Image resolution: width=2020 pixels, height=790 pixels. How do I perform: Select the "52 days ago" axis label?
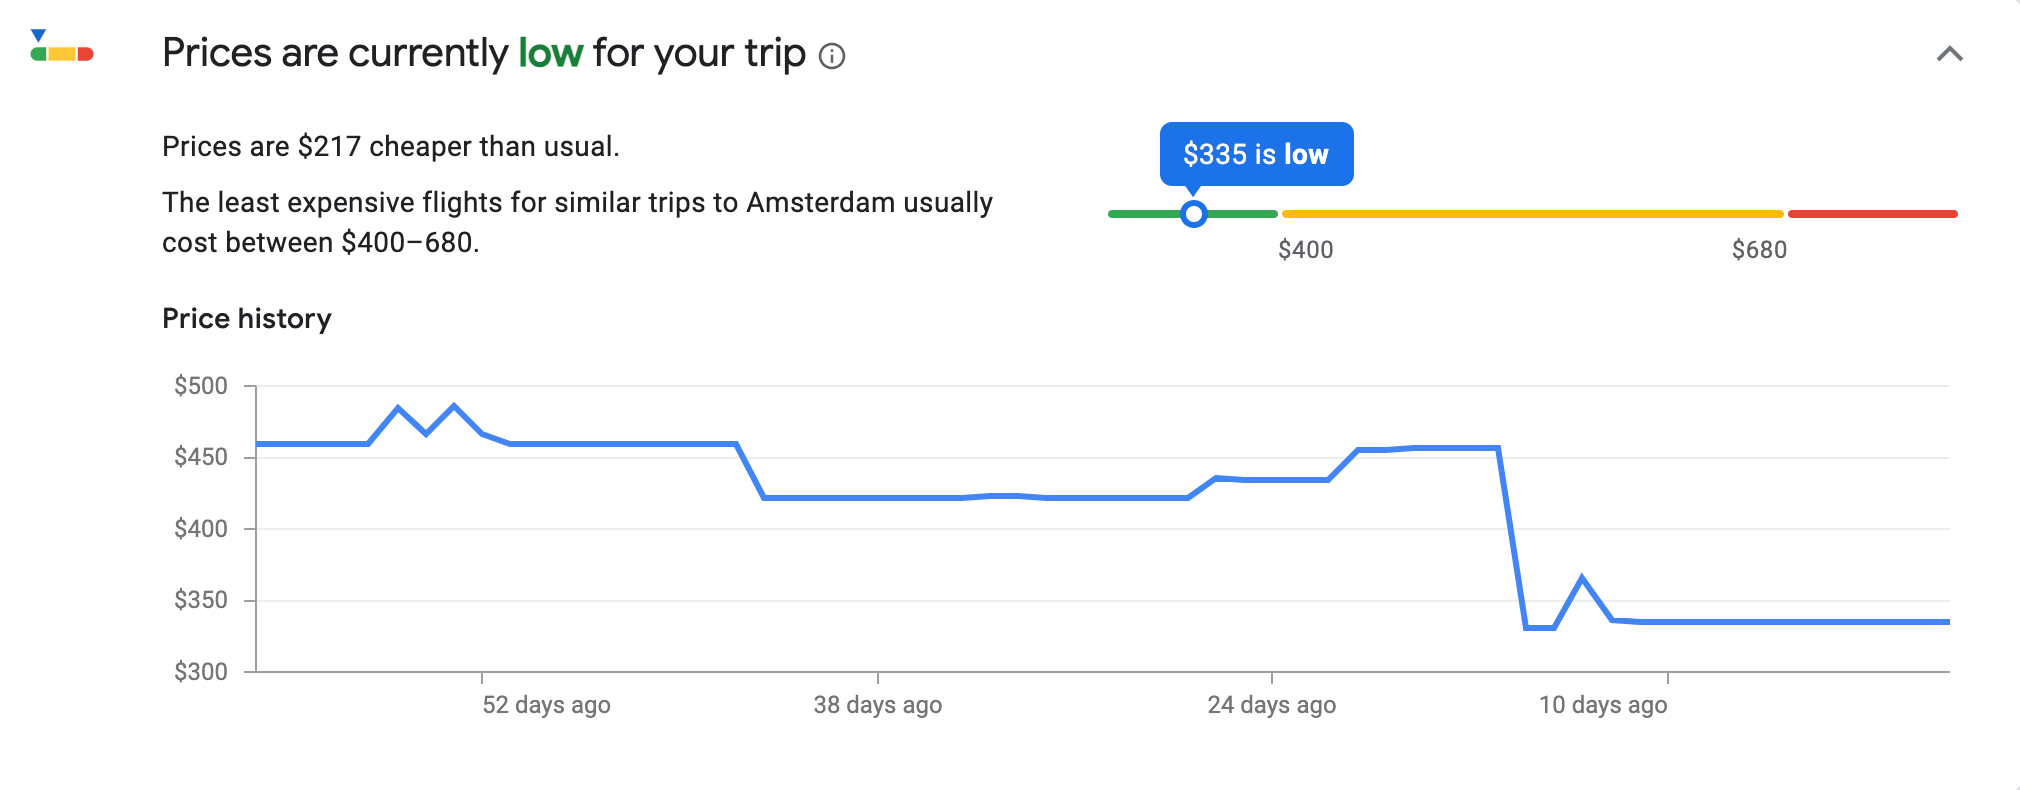546,705
